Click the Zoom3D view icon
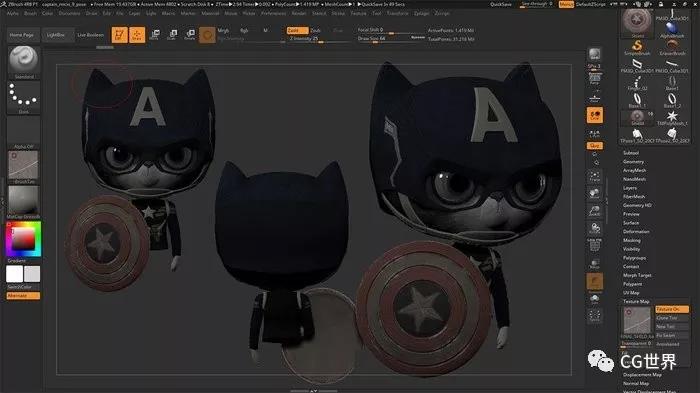This screenshot has width=700, height=393. [594, 211]
